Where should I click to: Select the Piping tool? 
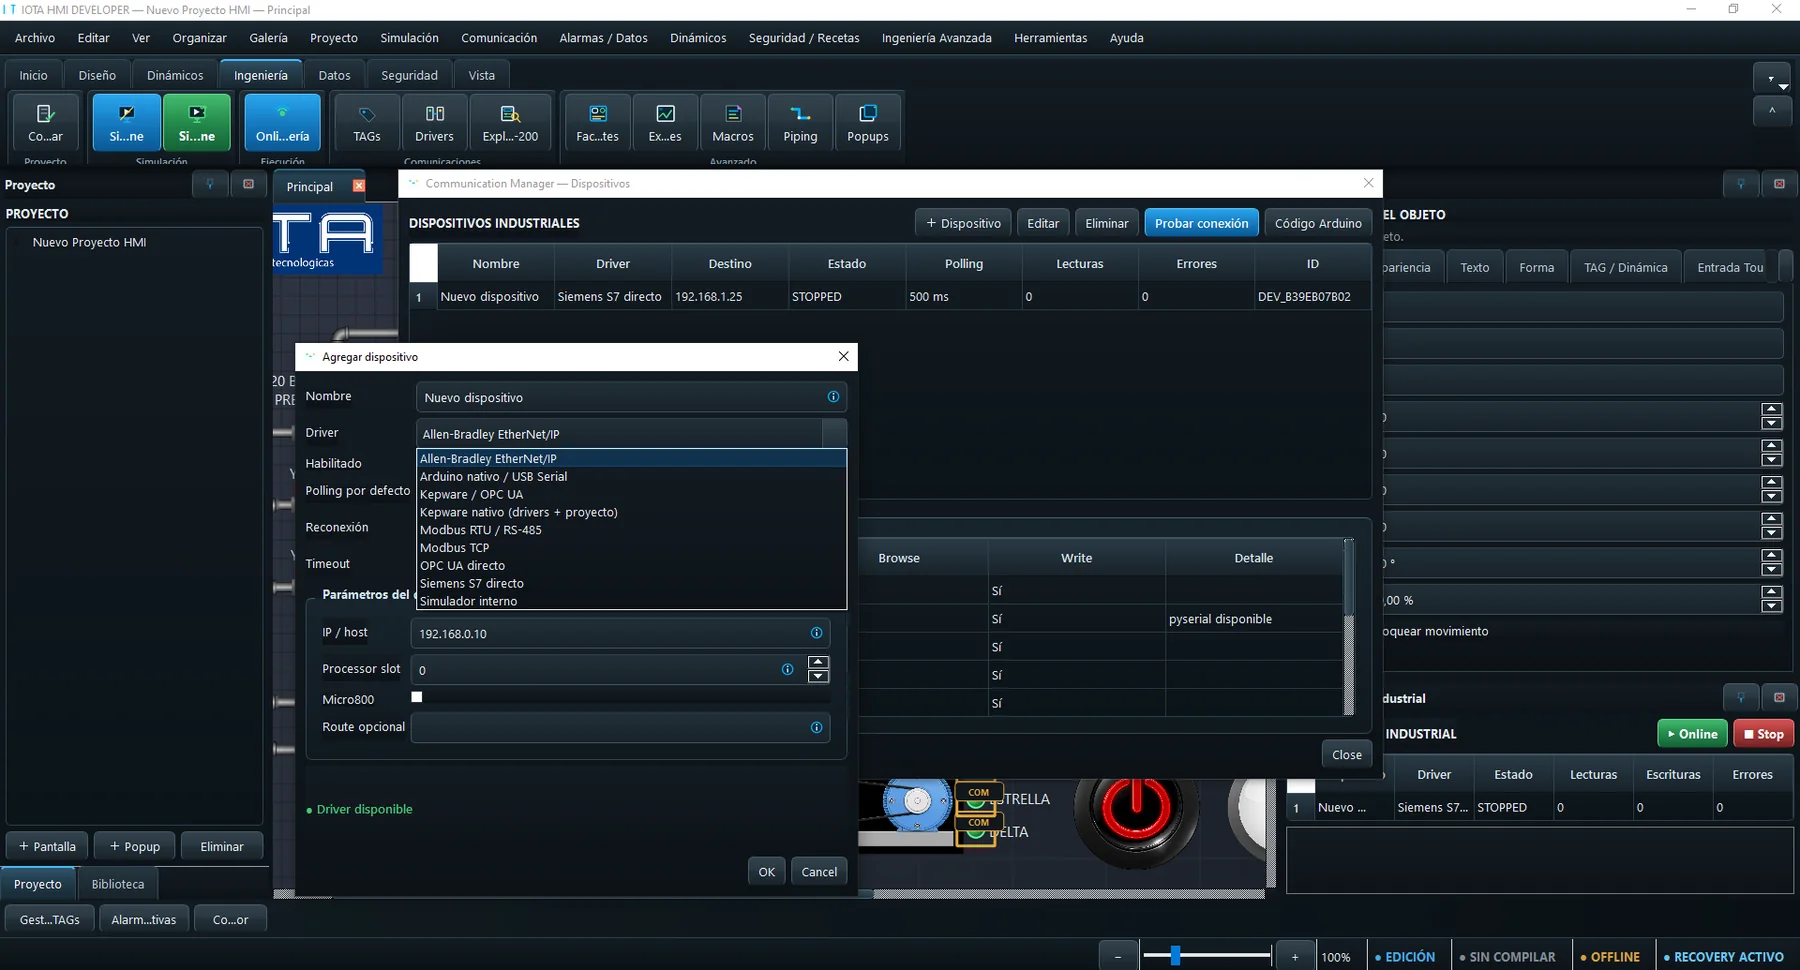(x=800, y=122)
